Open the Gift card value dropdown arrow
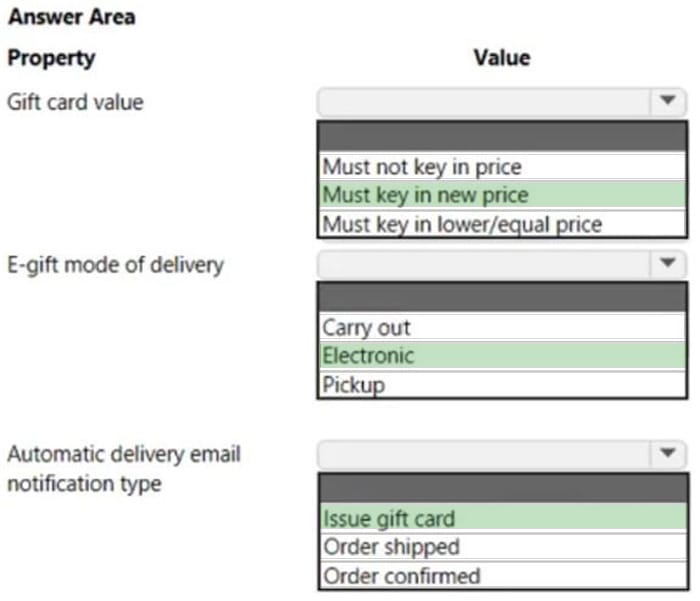This screenshot has height=601, width=700. (667, 101)
